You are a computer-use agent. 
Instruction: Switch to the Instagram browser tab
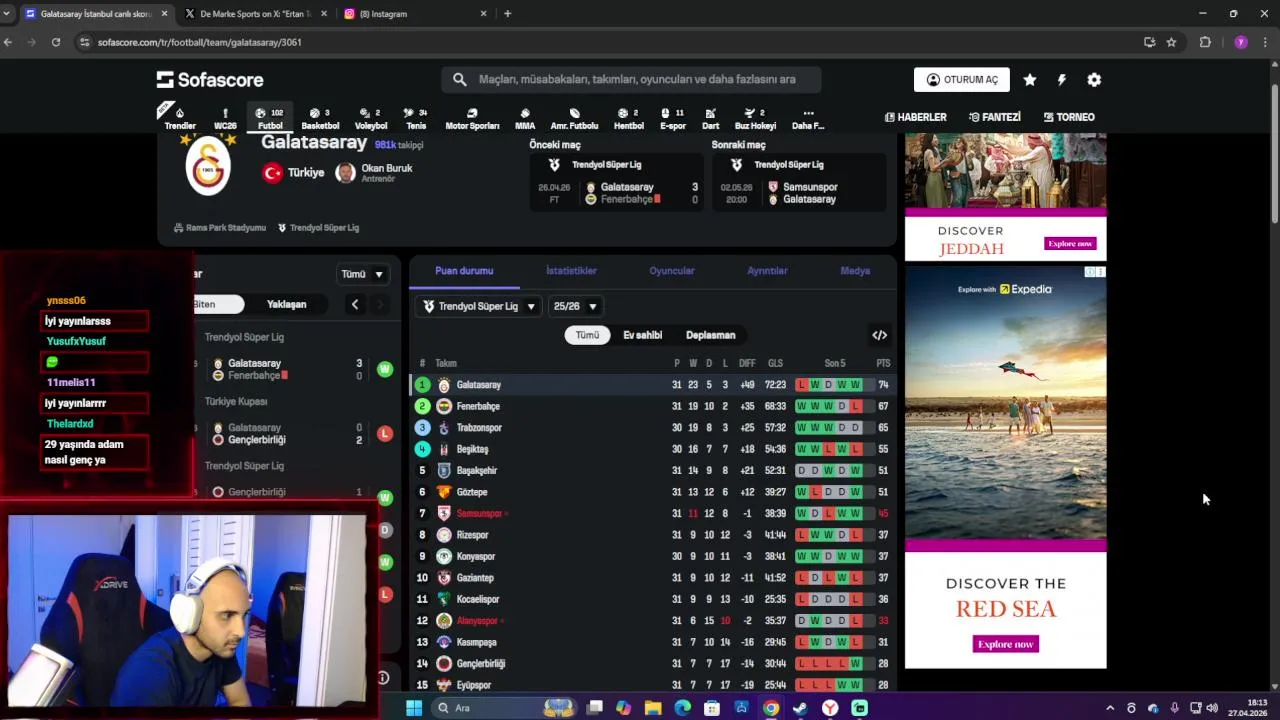(x=415, y=14)
